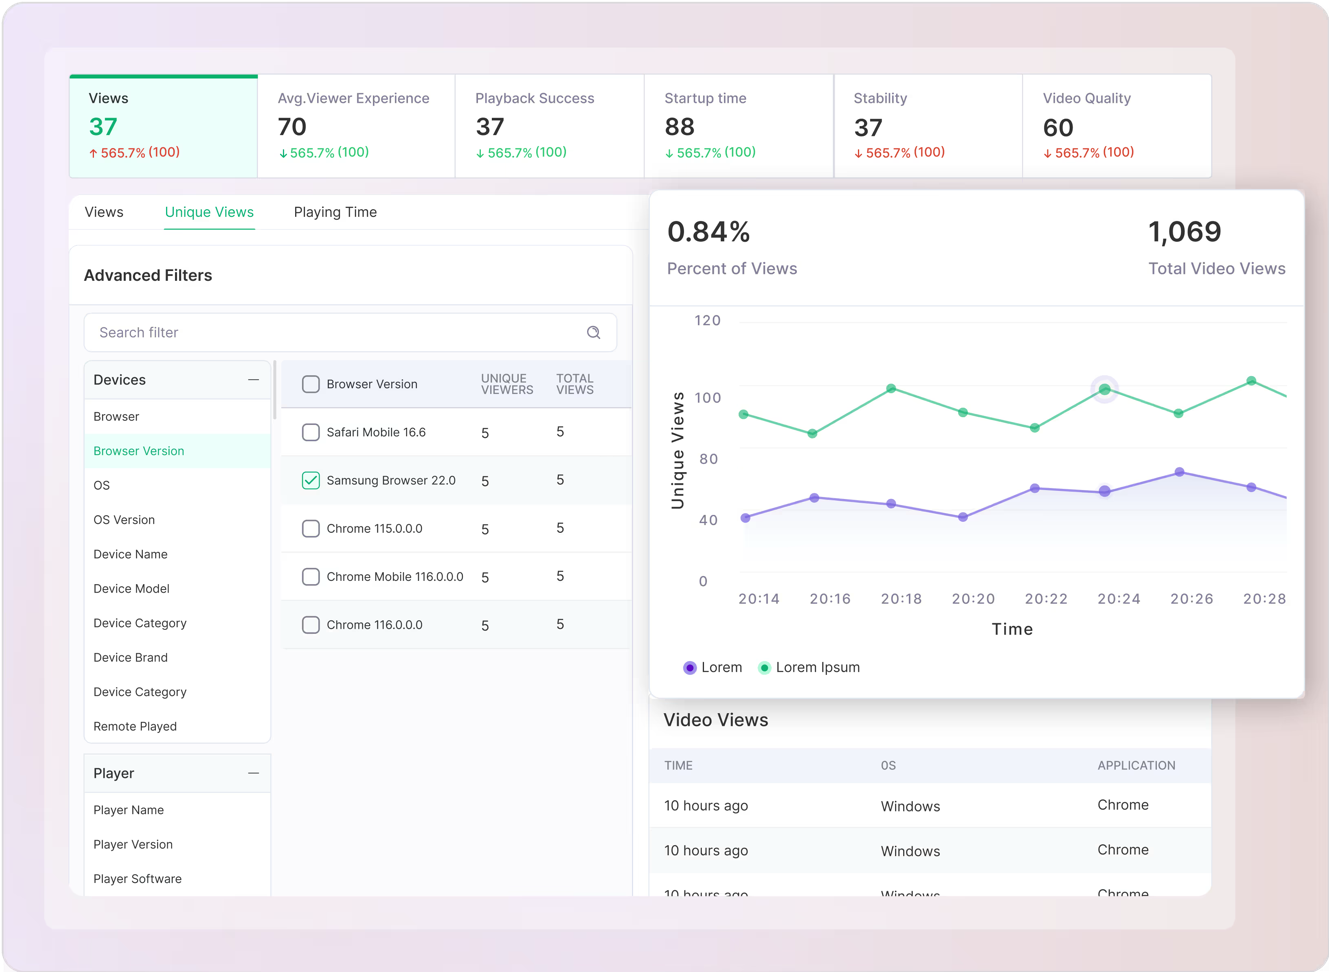Select the Stability metric card
The width and height of the screenshot is (1329, 972).
(928, 126)
